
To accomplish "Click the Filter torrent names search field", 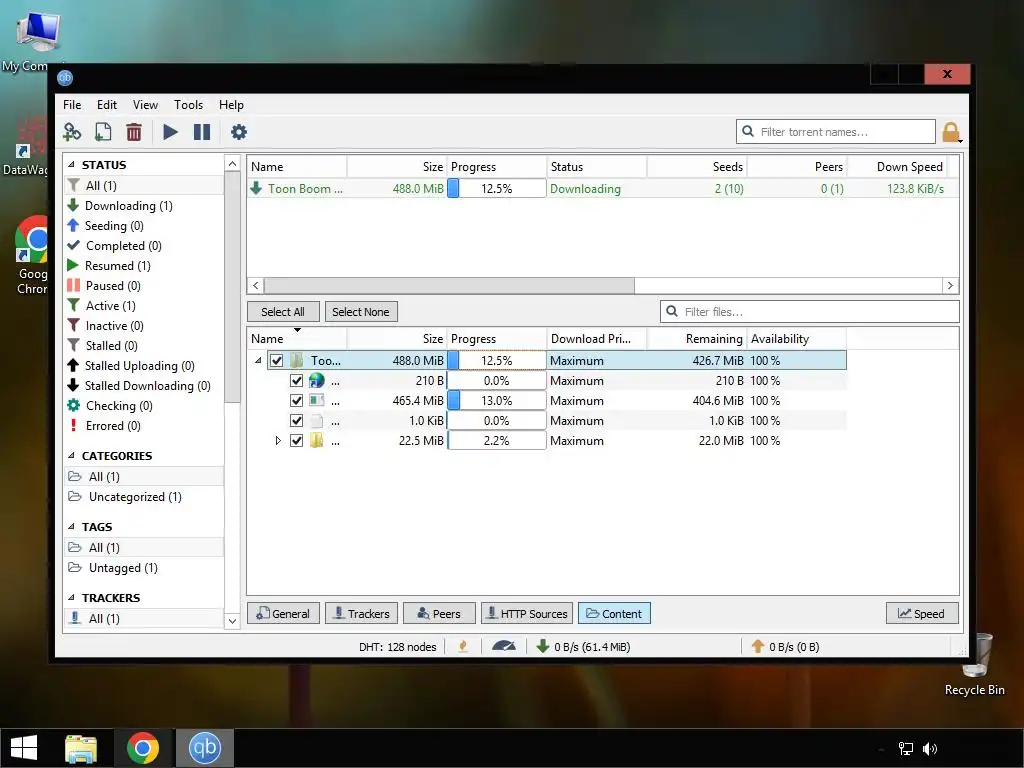I will pos(836,132).
